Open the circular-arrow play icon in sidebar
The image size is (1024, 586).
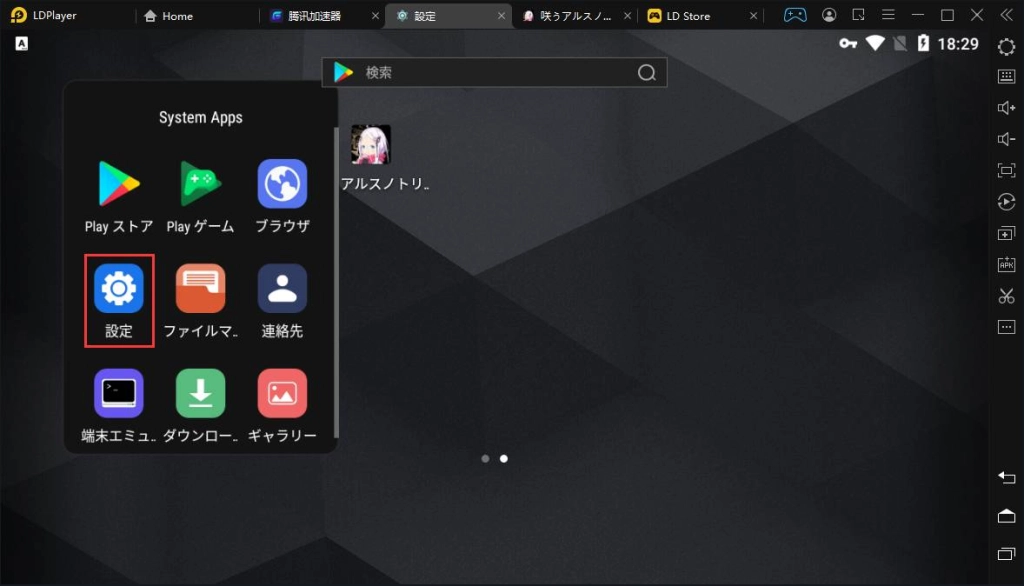point(1006,202)
